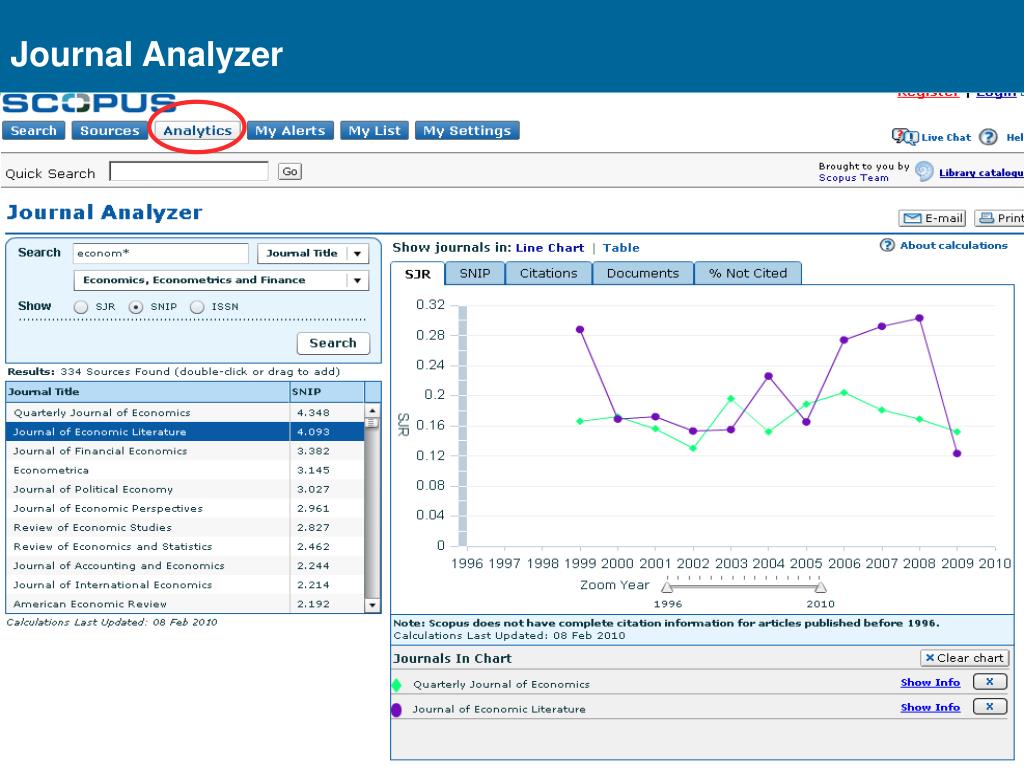This screenshot has height=768, width=1024.
Task: Select Quarterly Journal of Economics in results
Action: (185, 413)
